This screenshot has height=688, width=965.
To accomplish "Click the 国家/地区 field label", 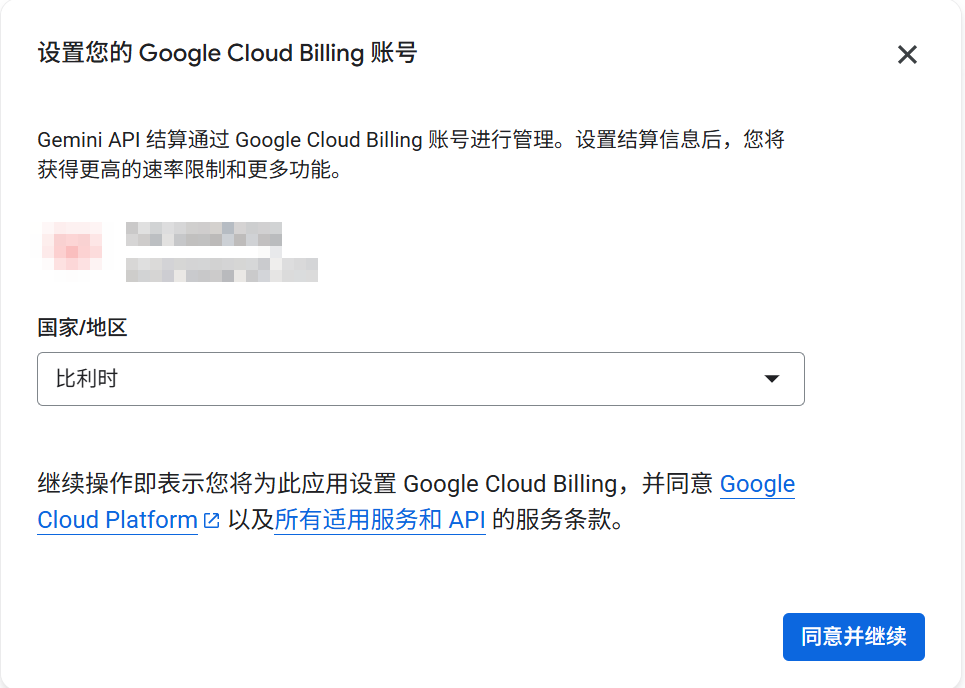I will click(x=82, y=327).
